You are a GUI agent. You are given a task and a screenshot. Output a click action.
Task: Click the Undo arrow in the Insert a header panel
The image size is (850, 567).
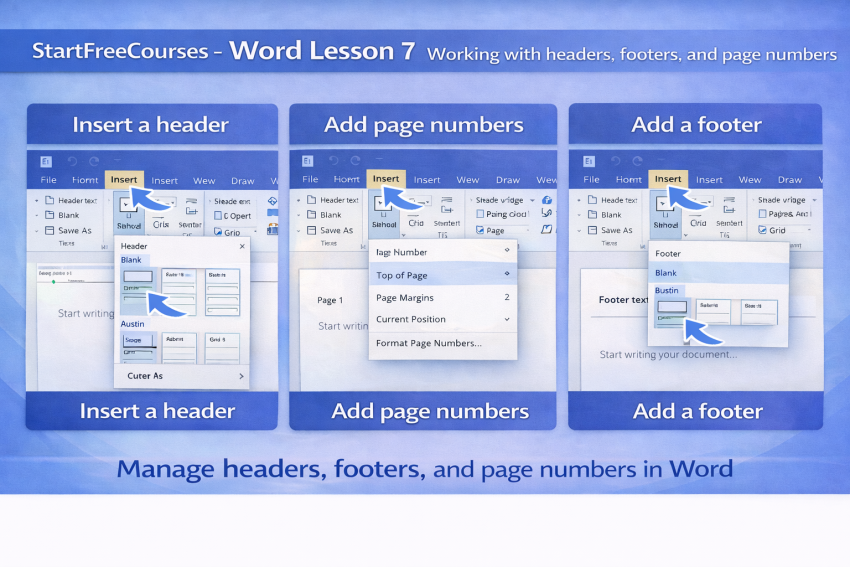pyautogui.click(x=72, y=161)
